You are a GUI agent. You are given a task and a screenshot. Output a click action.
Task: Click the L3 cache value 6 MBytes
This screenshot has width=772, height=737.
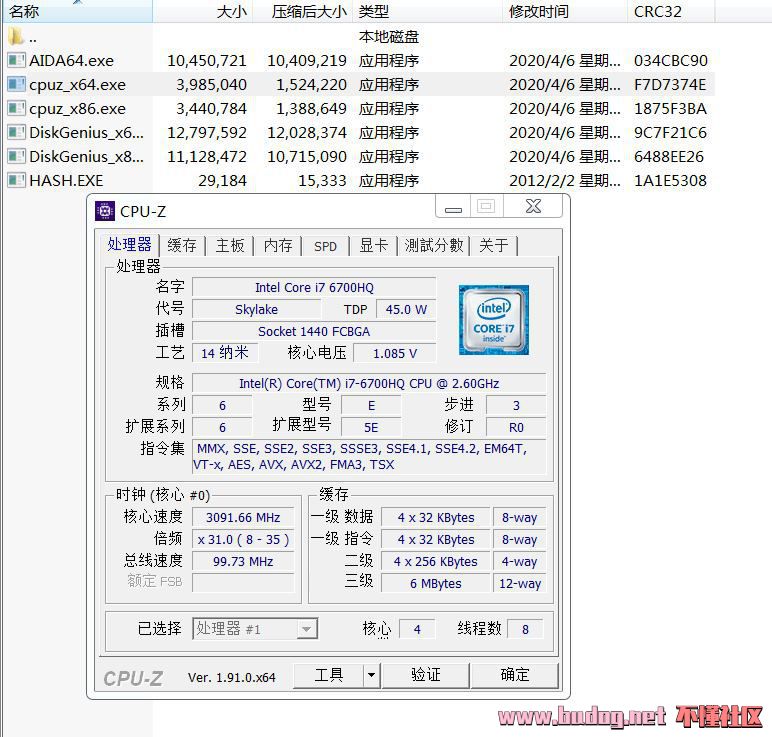click(x=436, y=584)
